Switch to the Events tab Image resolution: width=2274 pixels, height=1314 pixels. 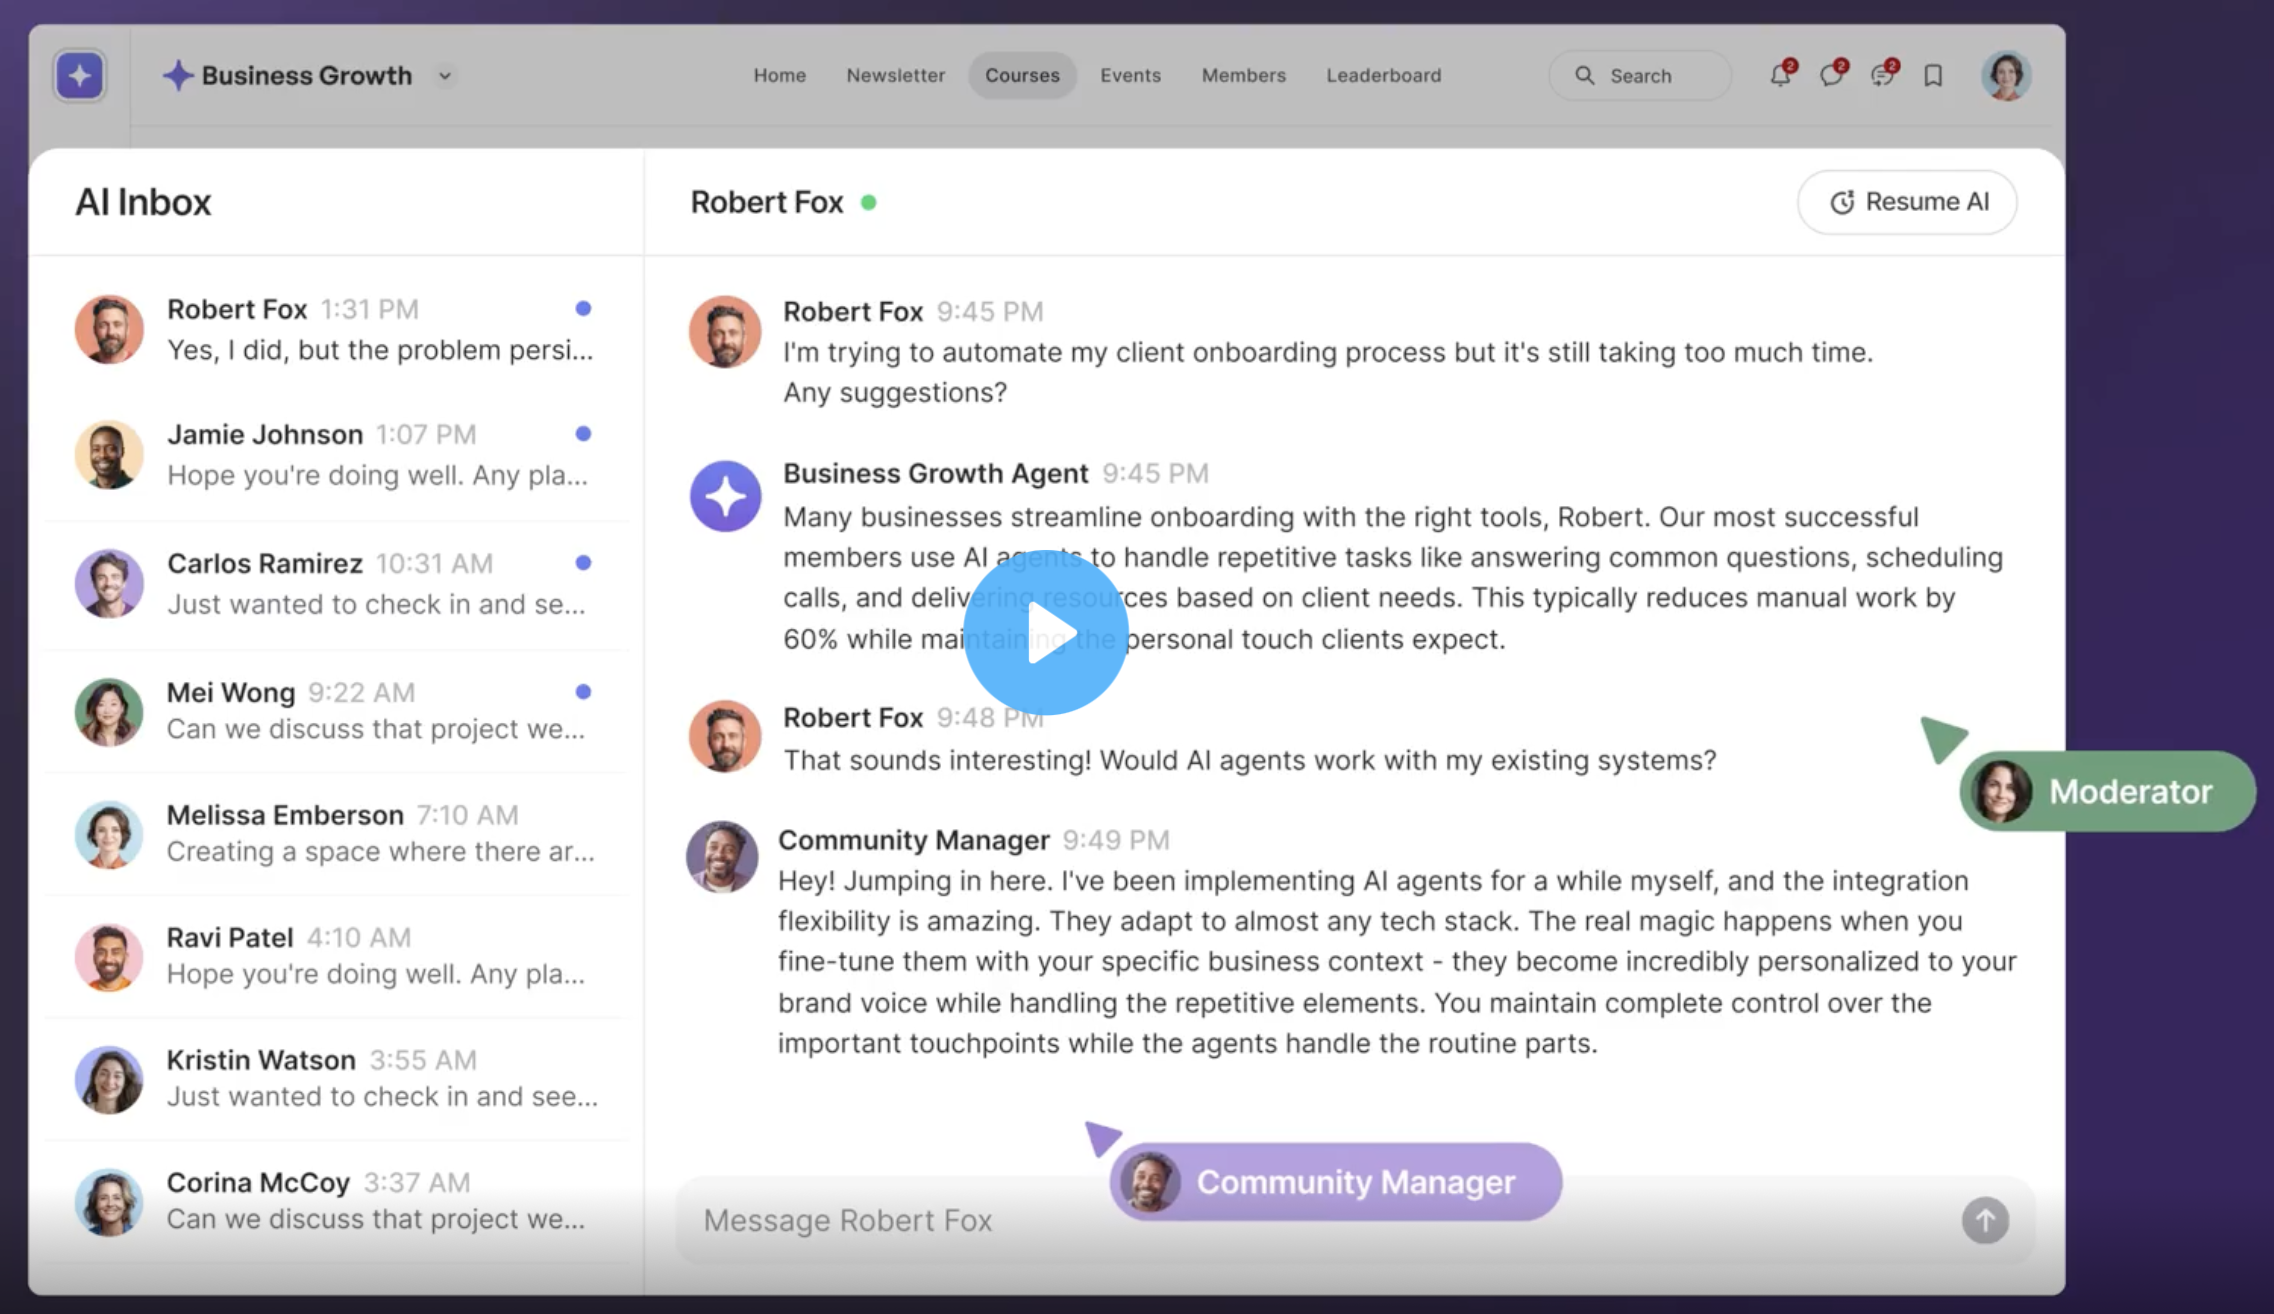pyautogui.click(x=1130, y=75)
